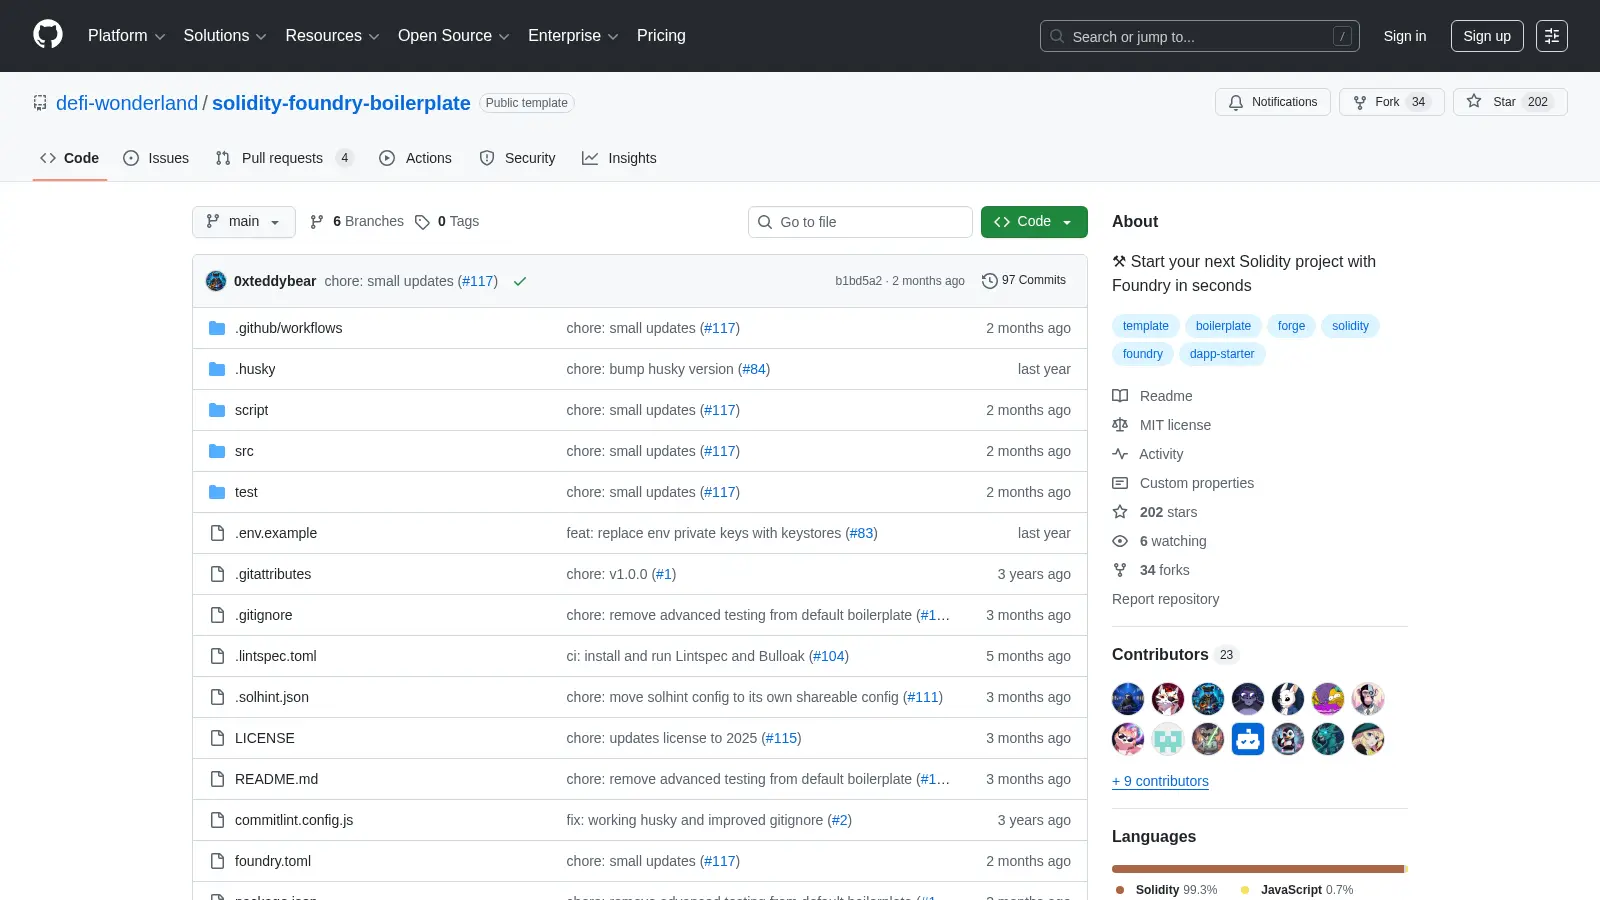
Task: Open the .lintspec.toml file
Action: (x=276, y=656)
